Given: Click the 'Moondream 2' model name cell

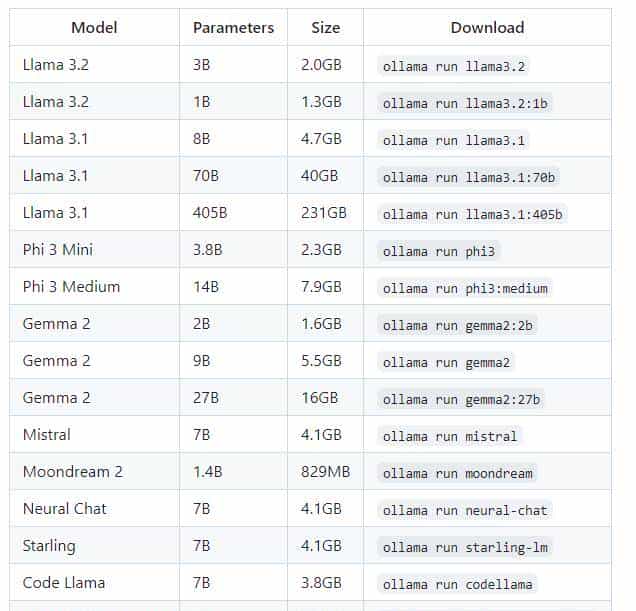Looking at the screenshot, I should click(94, 471).
